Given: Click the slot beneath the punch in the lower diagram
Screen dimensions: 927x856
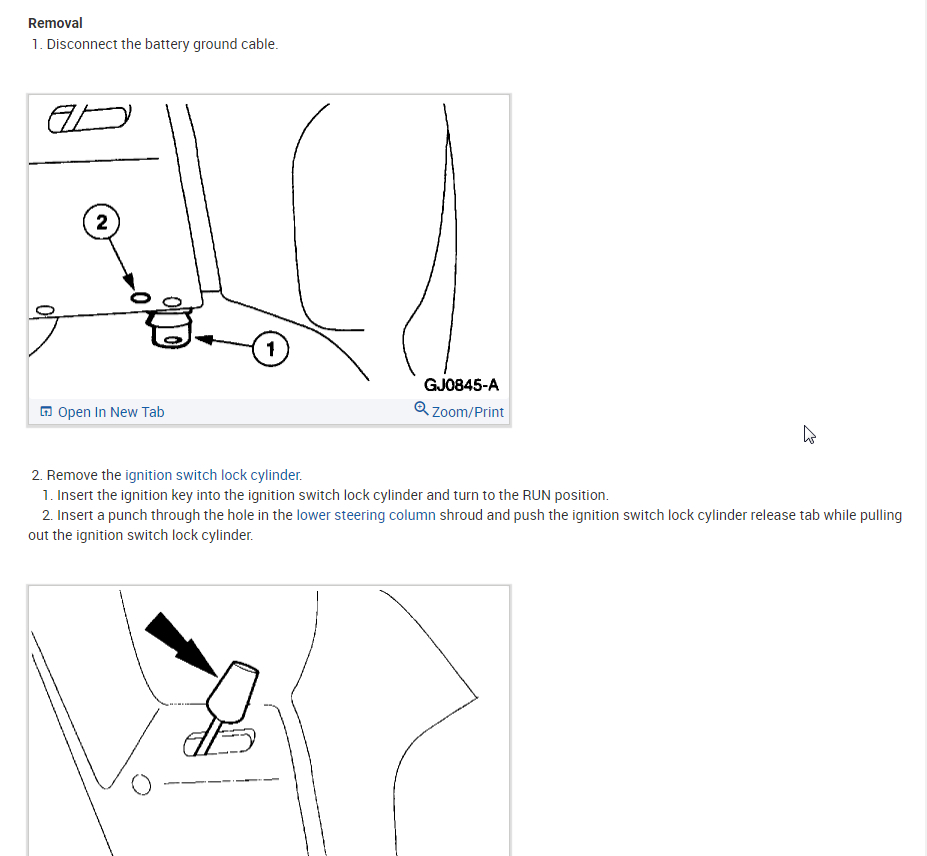Looking at the screenshot, I should tap(219, 742).
